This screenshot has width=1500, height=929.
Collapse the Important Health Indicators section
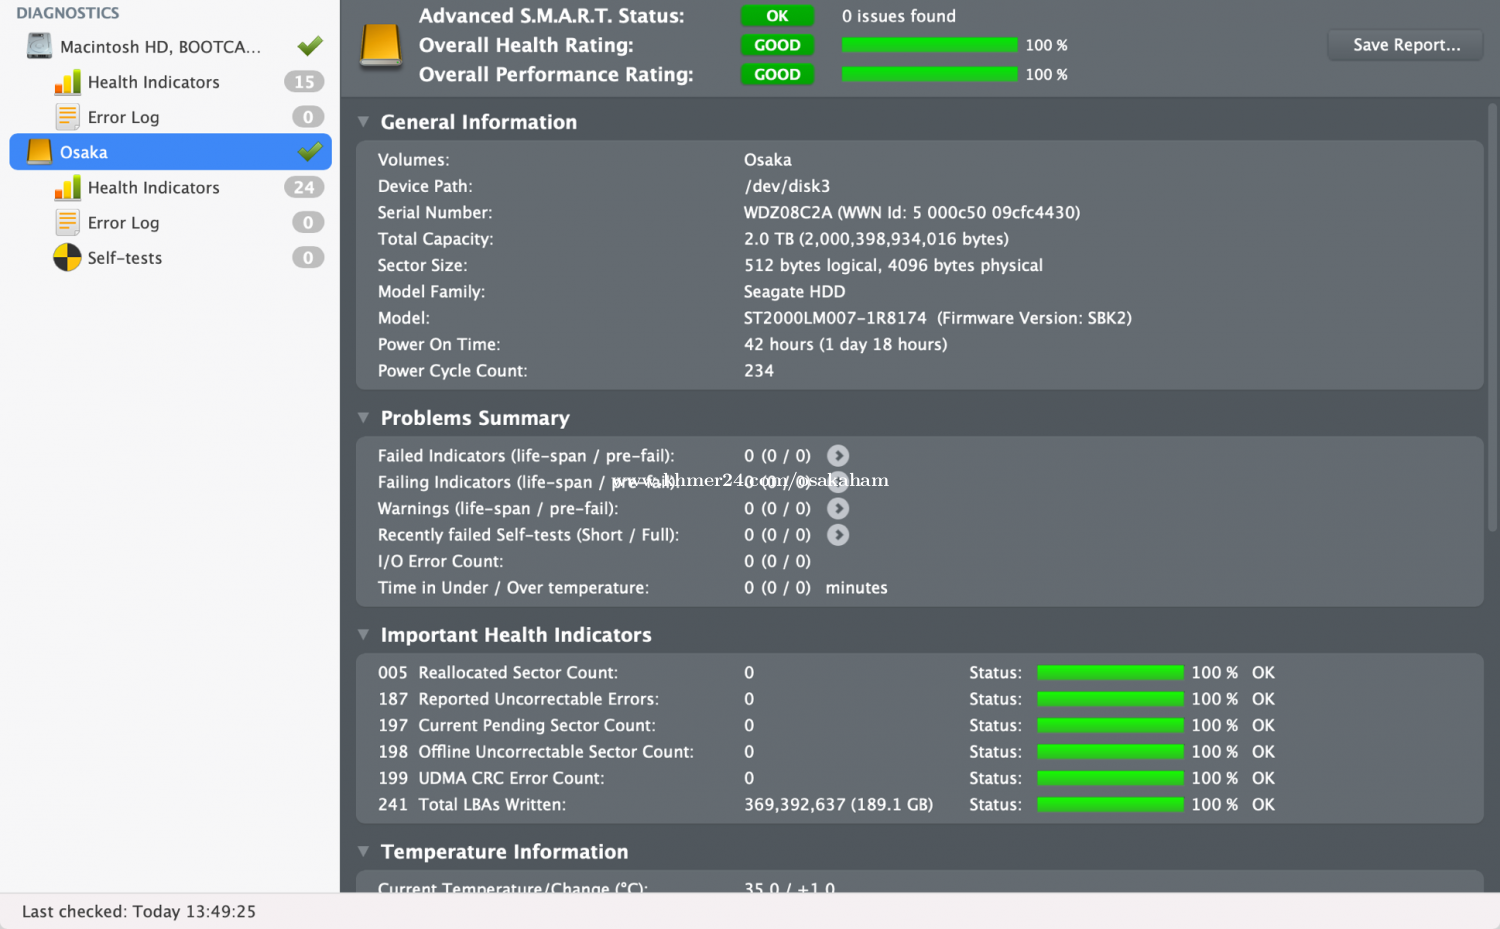point(364,635)
